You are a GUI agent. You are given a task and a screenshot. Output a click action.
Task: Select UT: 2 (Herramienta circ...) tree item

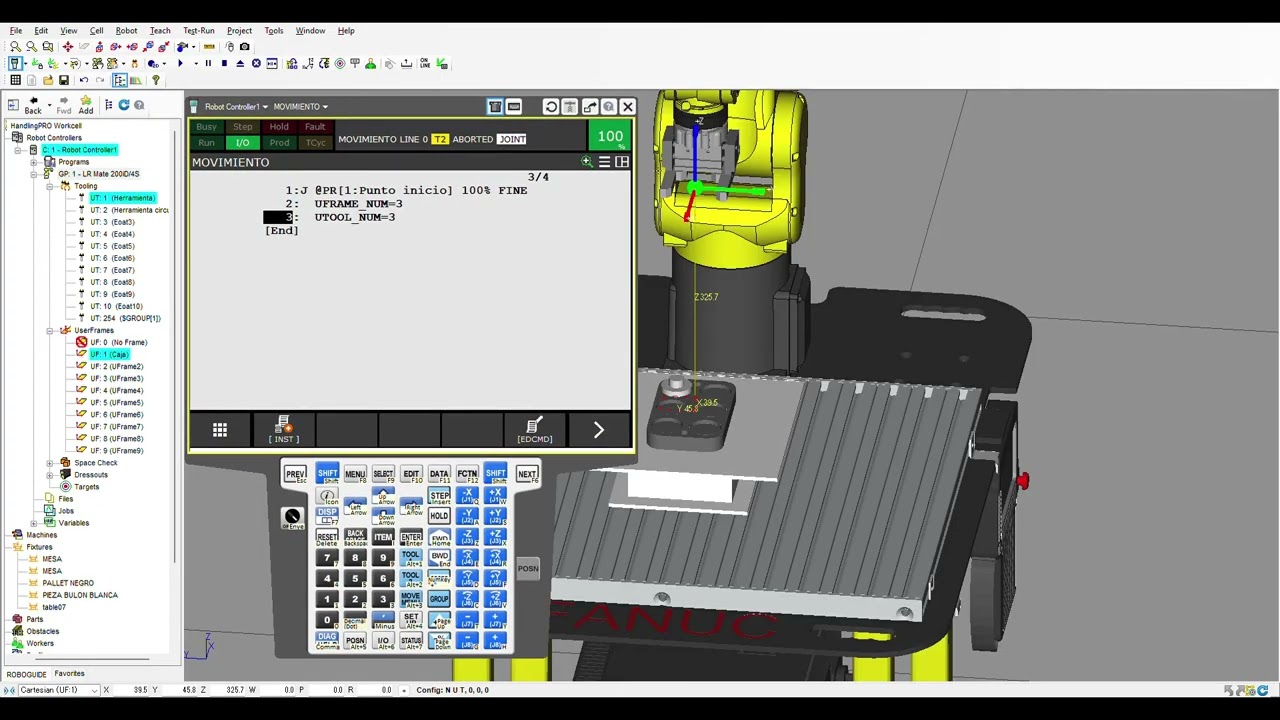[x=129, y=210]
